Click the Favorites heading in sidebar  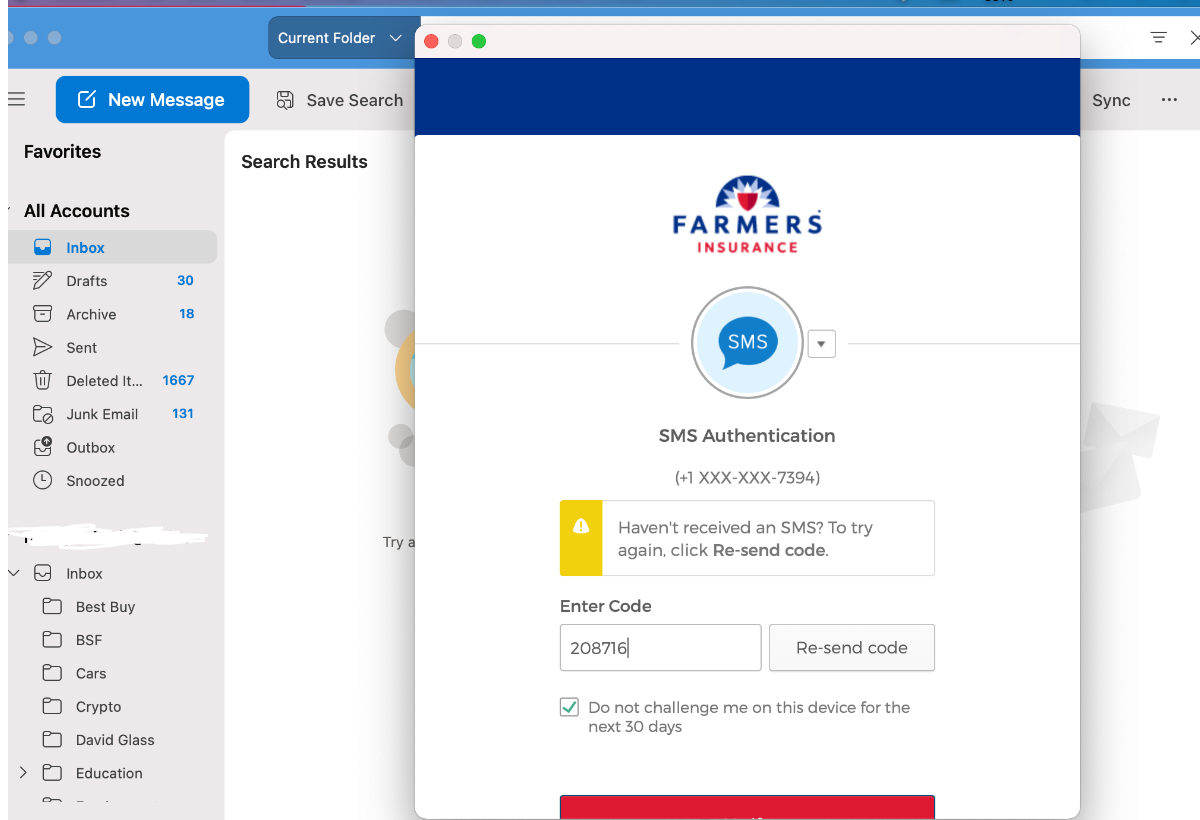[62, 152]
